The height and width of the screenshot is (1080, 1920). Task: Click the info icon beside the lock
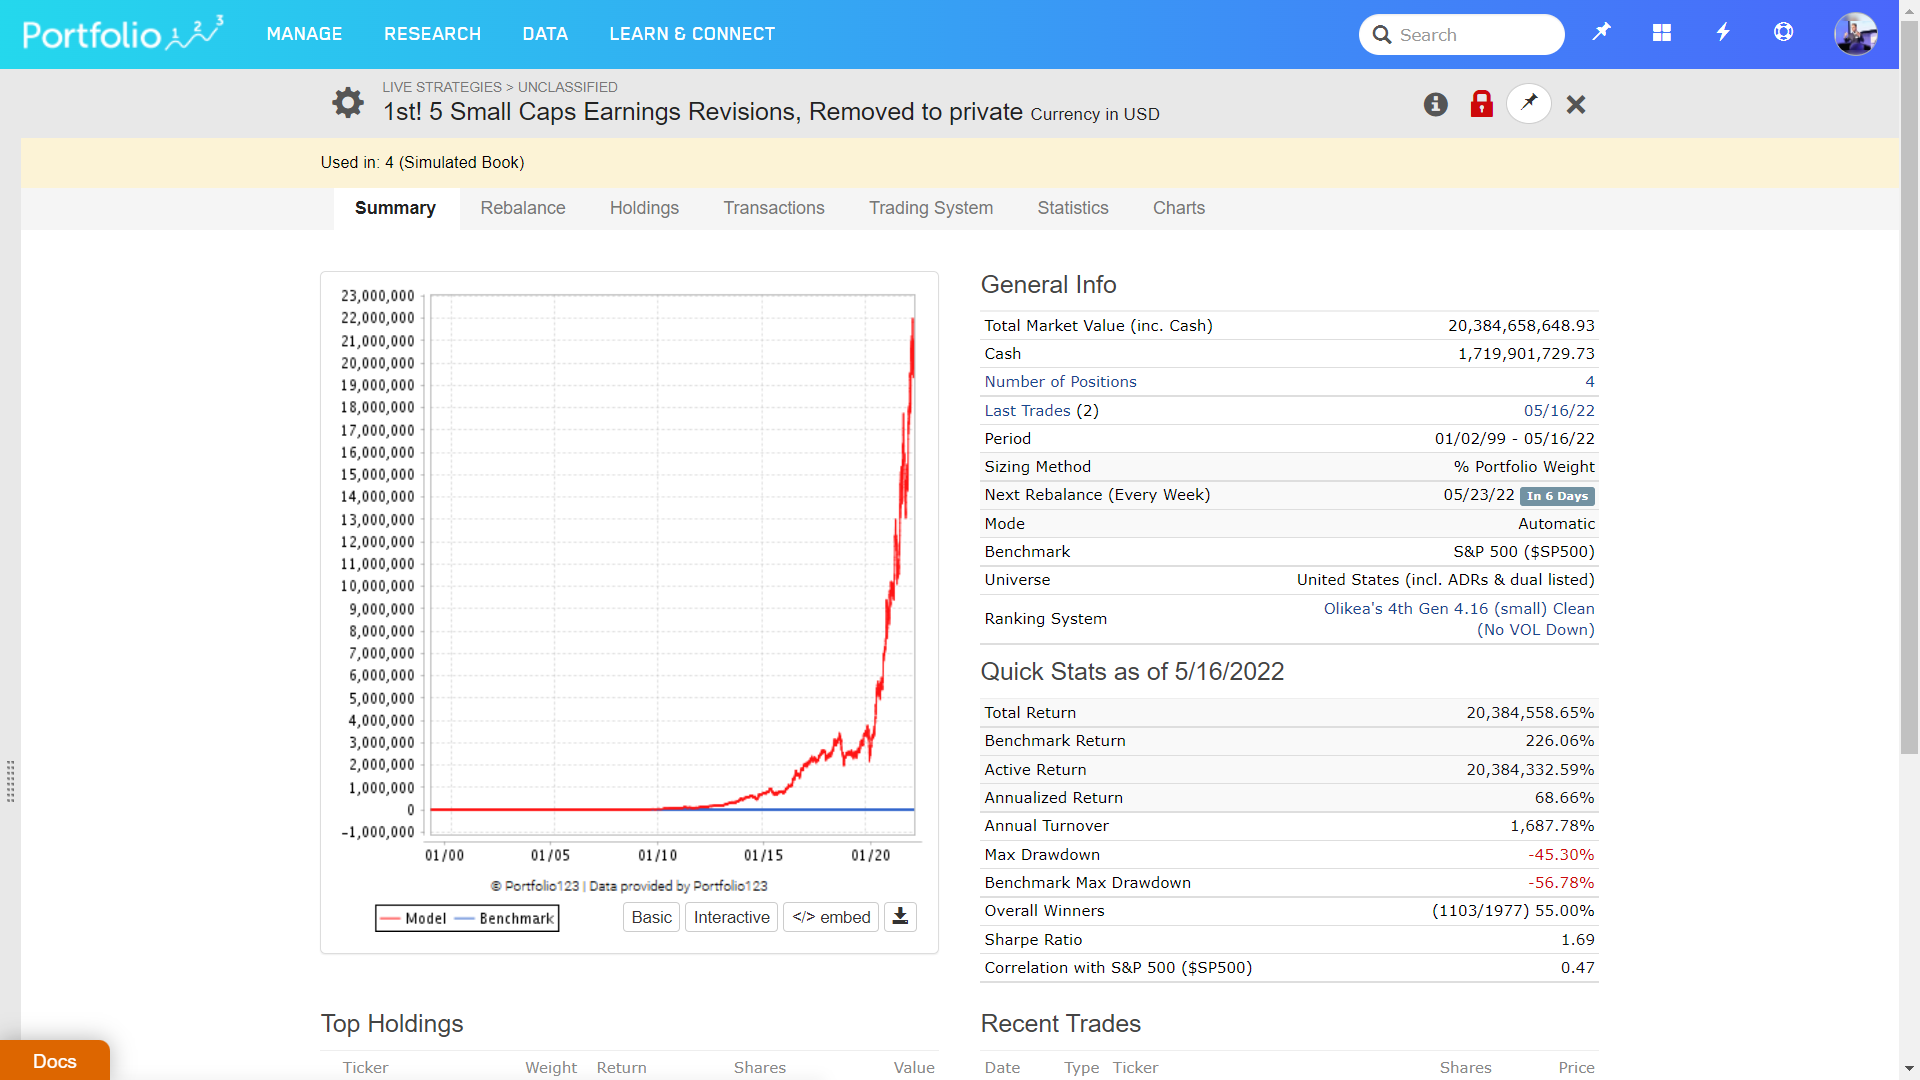click(1435, 104)
